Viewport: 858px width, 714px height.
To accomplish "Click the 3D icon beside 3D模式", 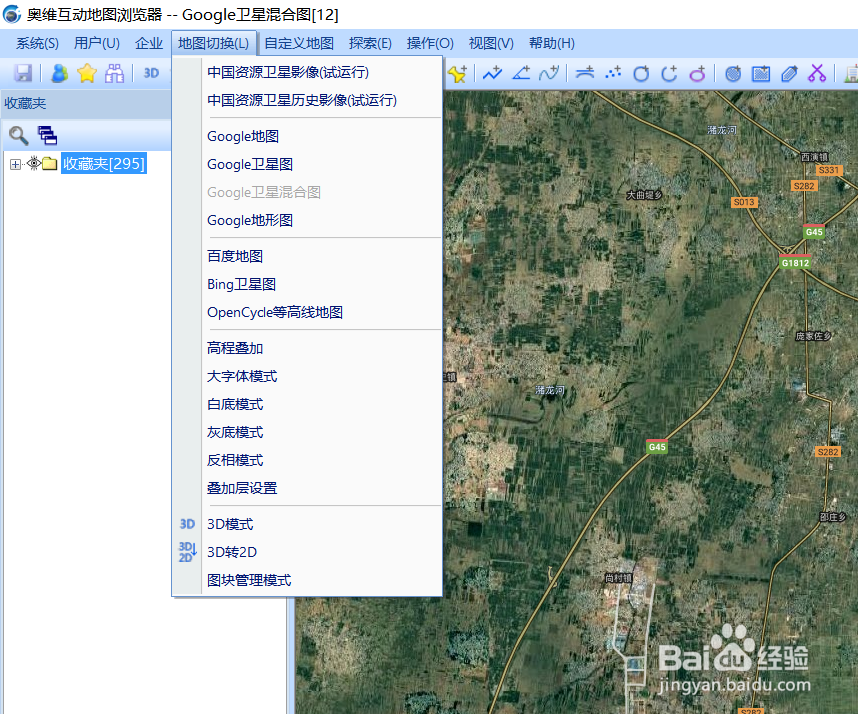I will point(187,524).
